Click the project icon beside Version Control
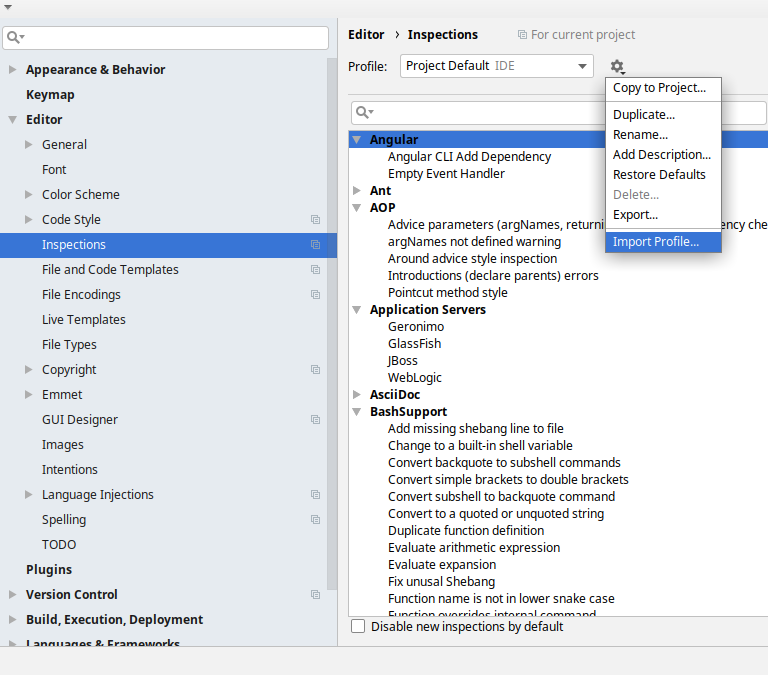This screenshot has height=675, width=768. coord(315,595)
